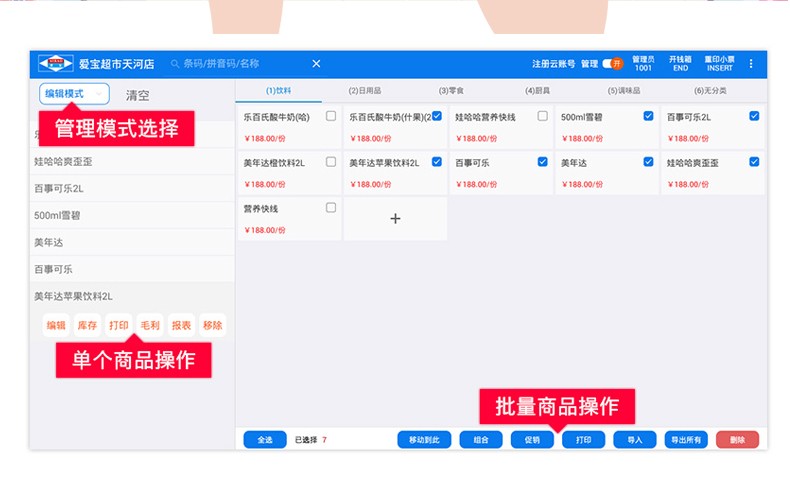
Task: Uncheck the 500ml雪碧 product checkbox
Action: coord(648,117)
